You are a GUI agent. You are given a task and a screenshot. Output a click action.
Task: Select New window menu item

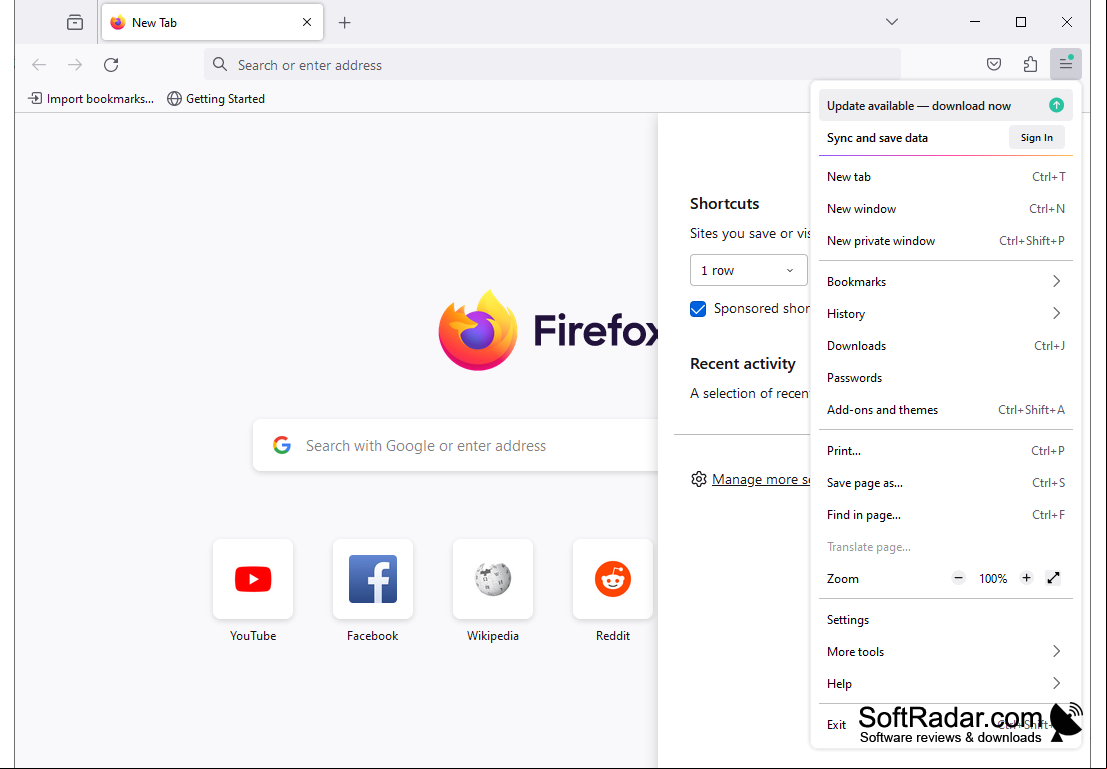(x=945, y=208)
